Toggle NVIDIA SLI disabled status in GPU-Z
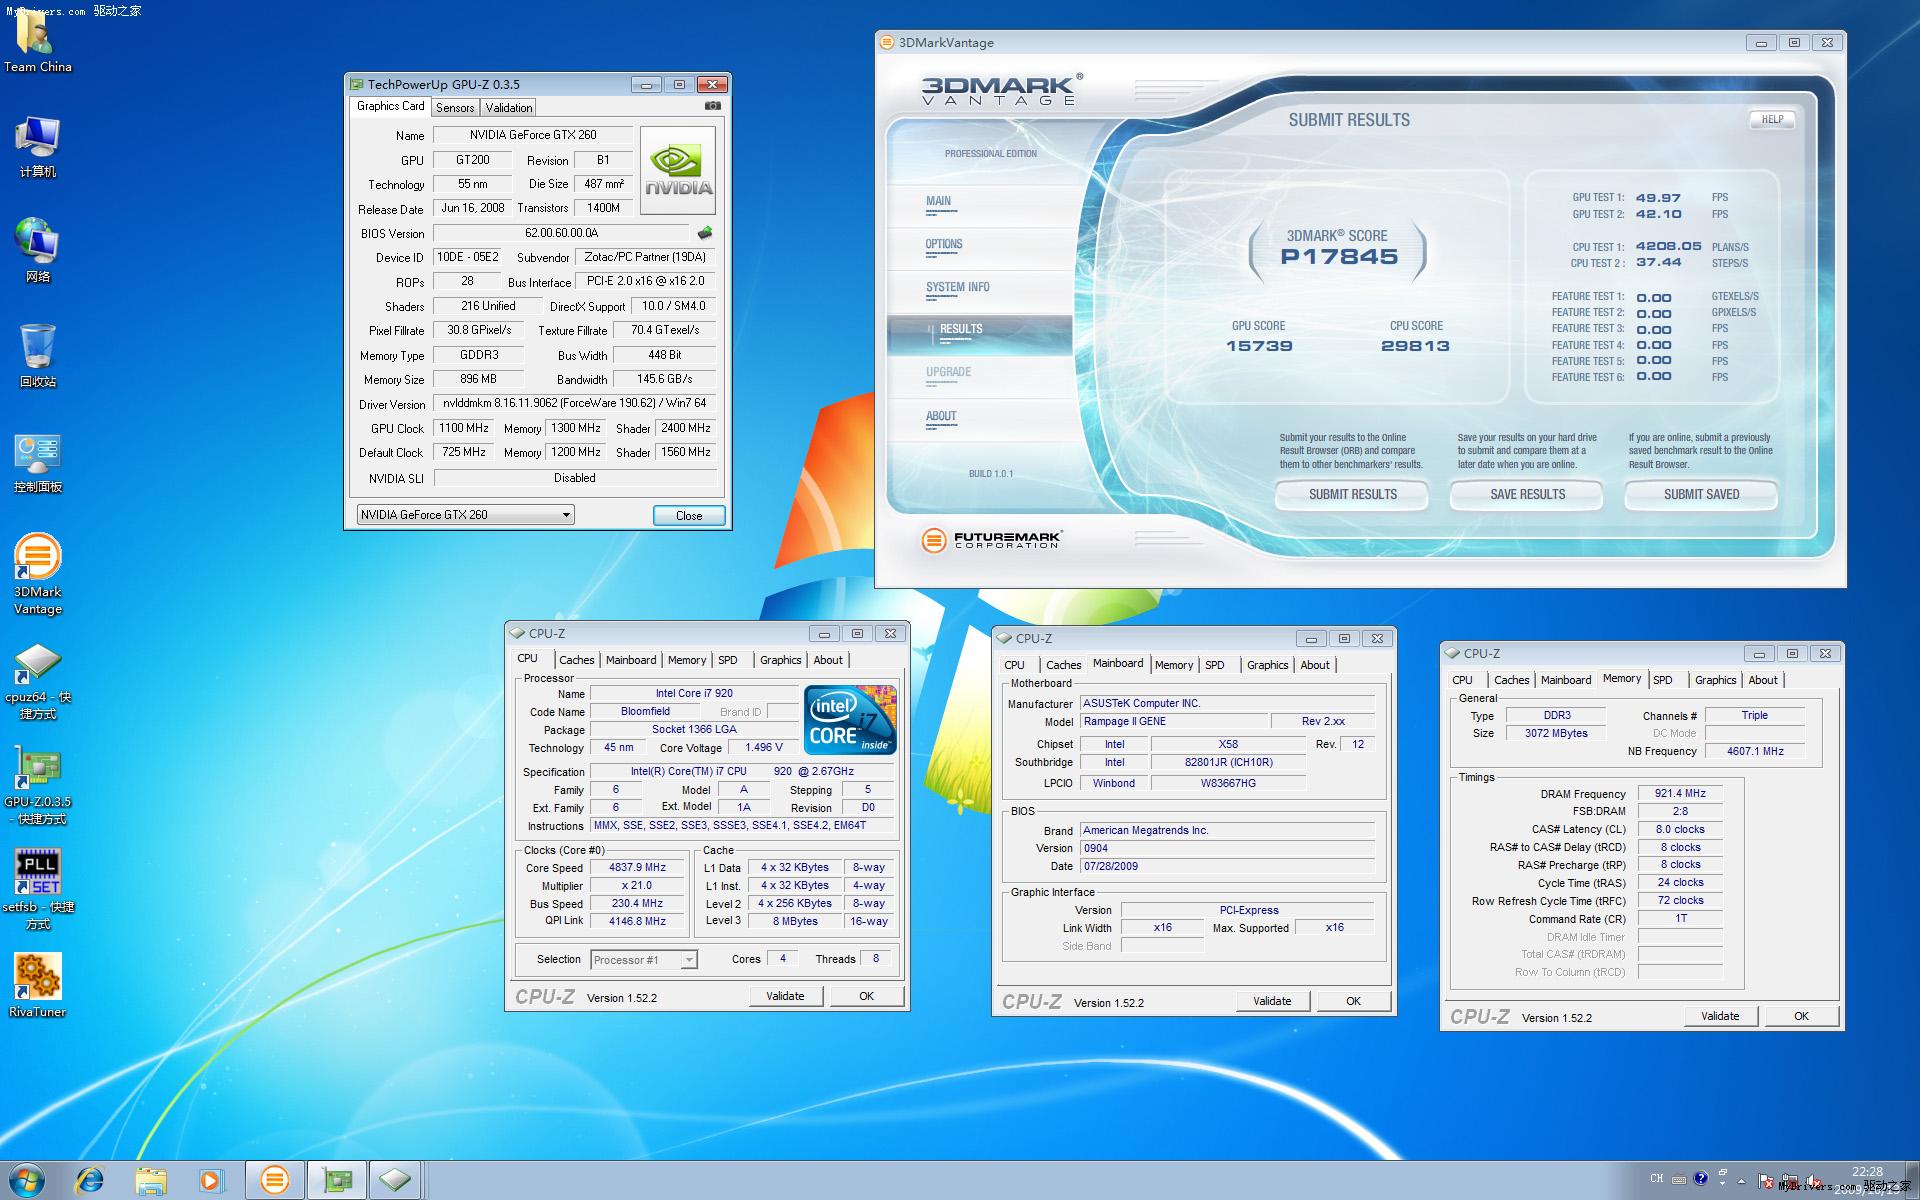The width and height of the screenshot is (1920, 1200). click(x=571, y=477)
